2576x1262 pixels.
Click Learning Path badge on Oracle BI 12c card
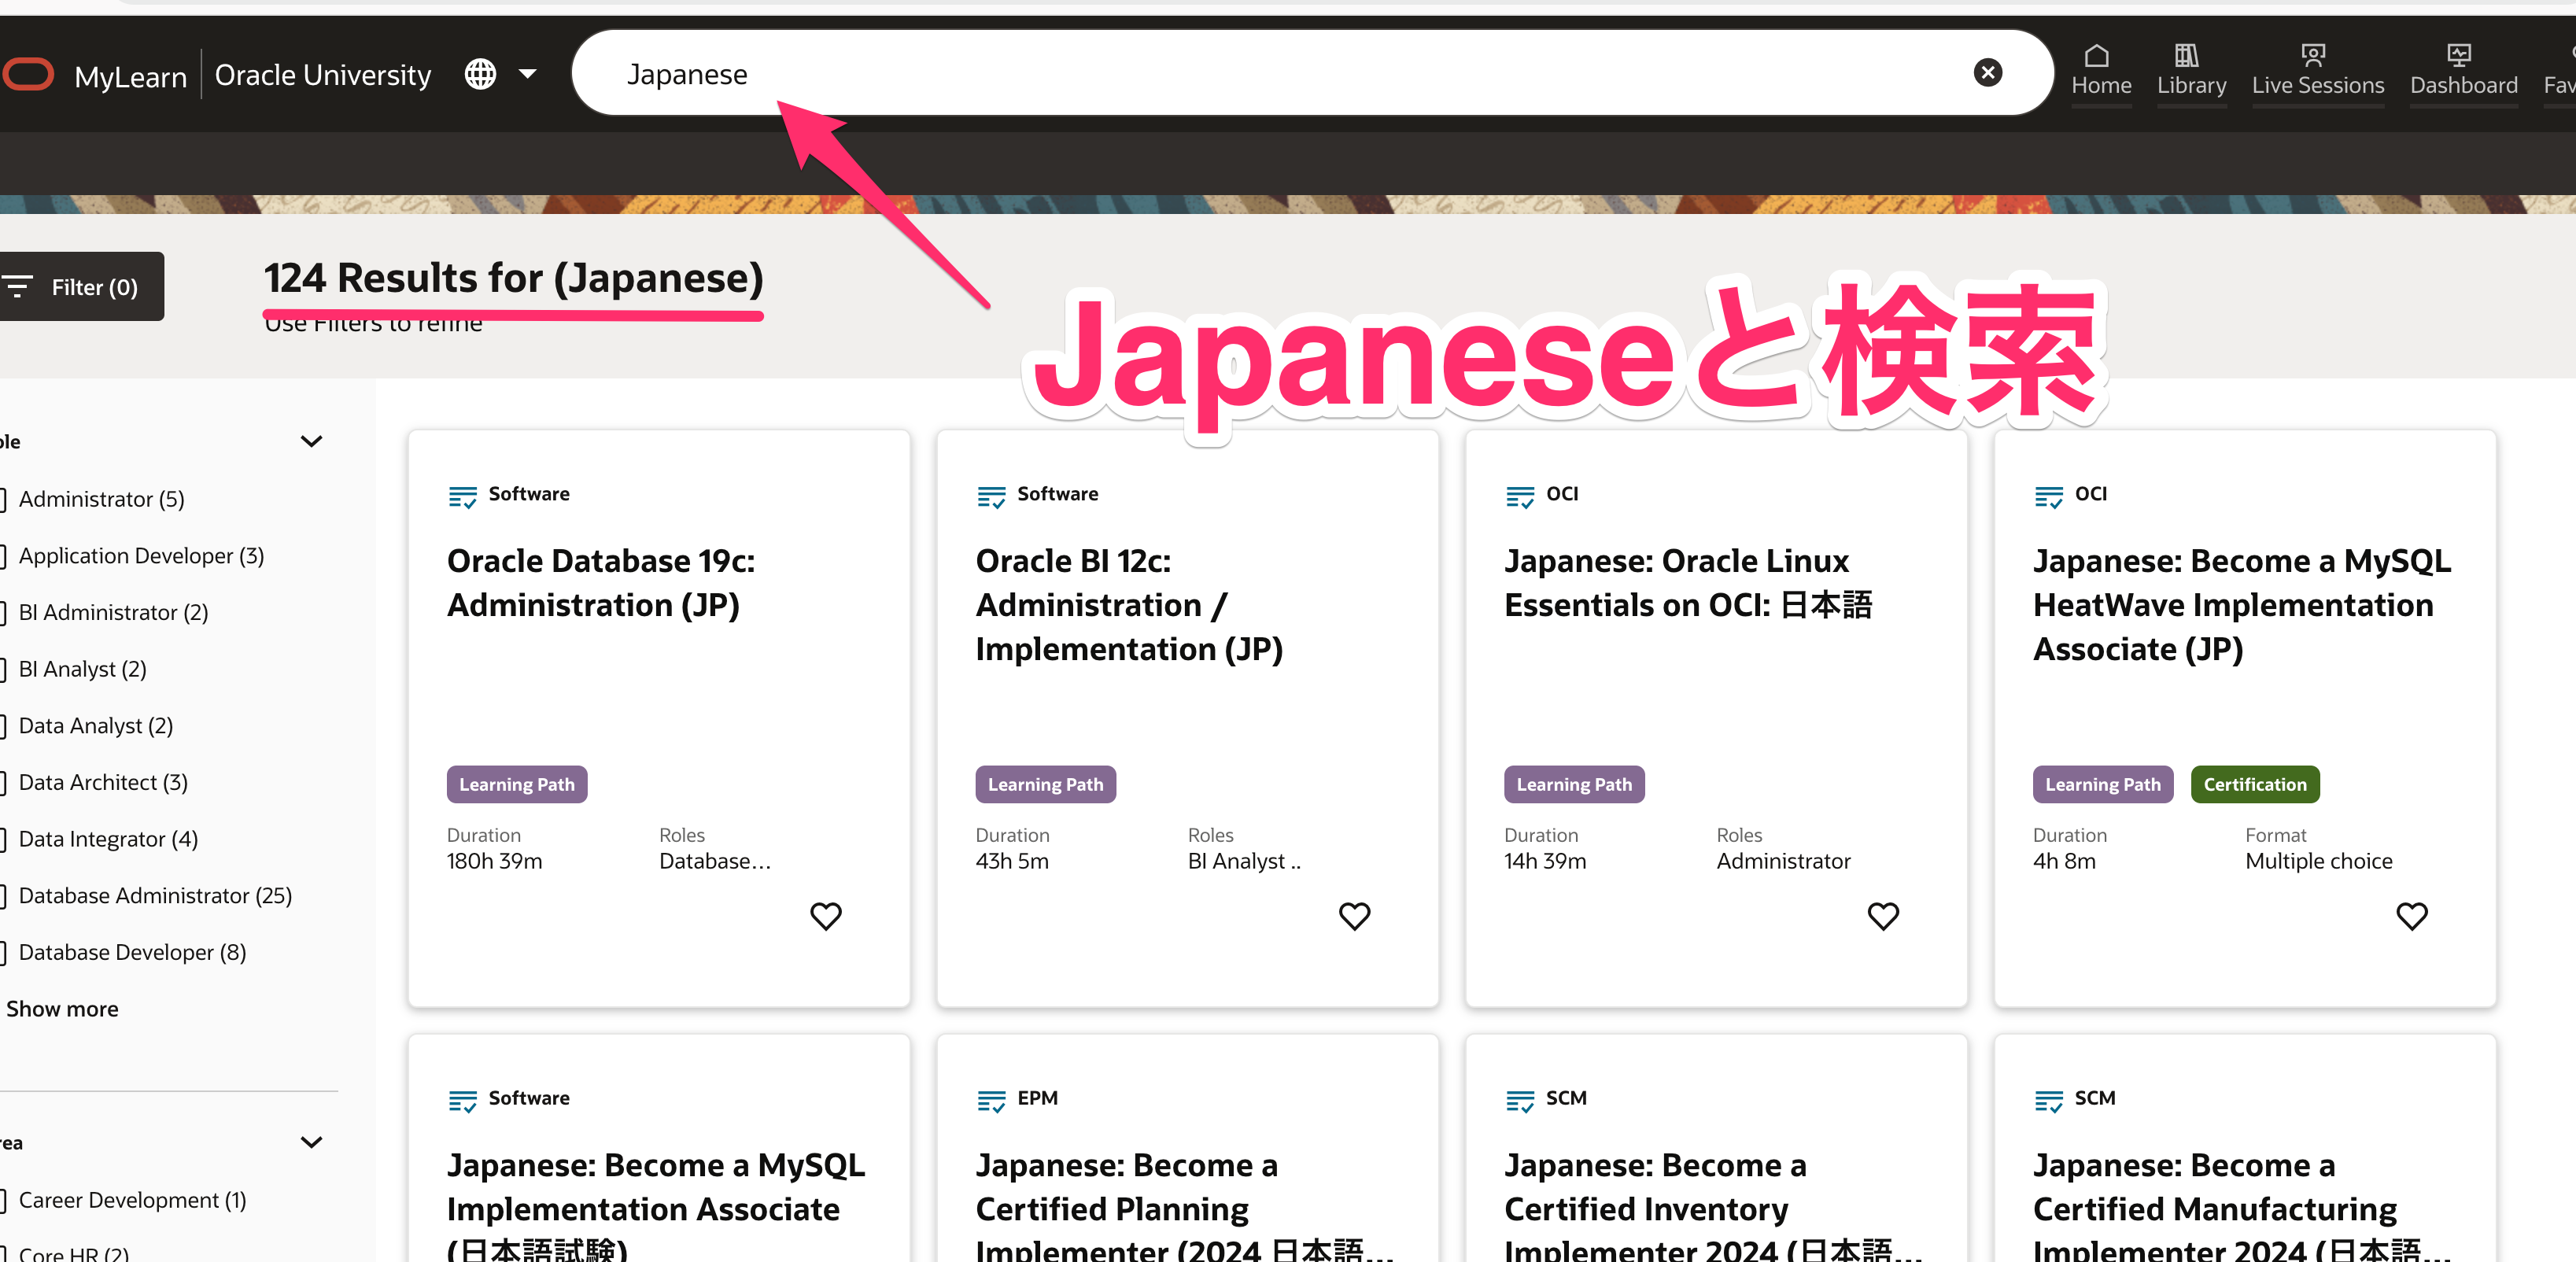coord(1046,784)
